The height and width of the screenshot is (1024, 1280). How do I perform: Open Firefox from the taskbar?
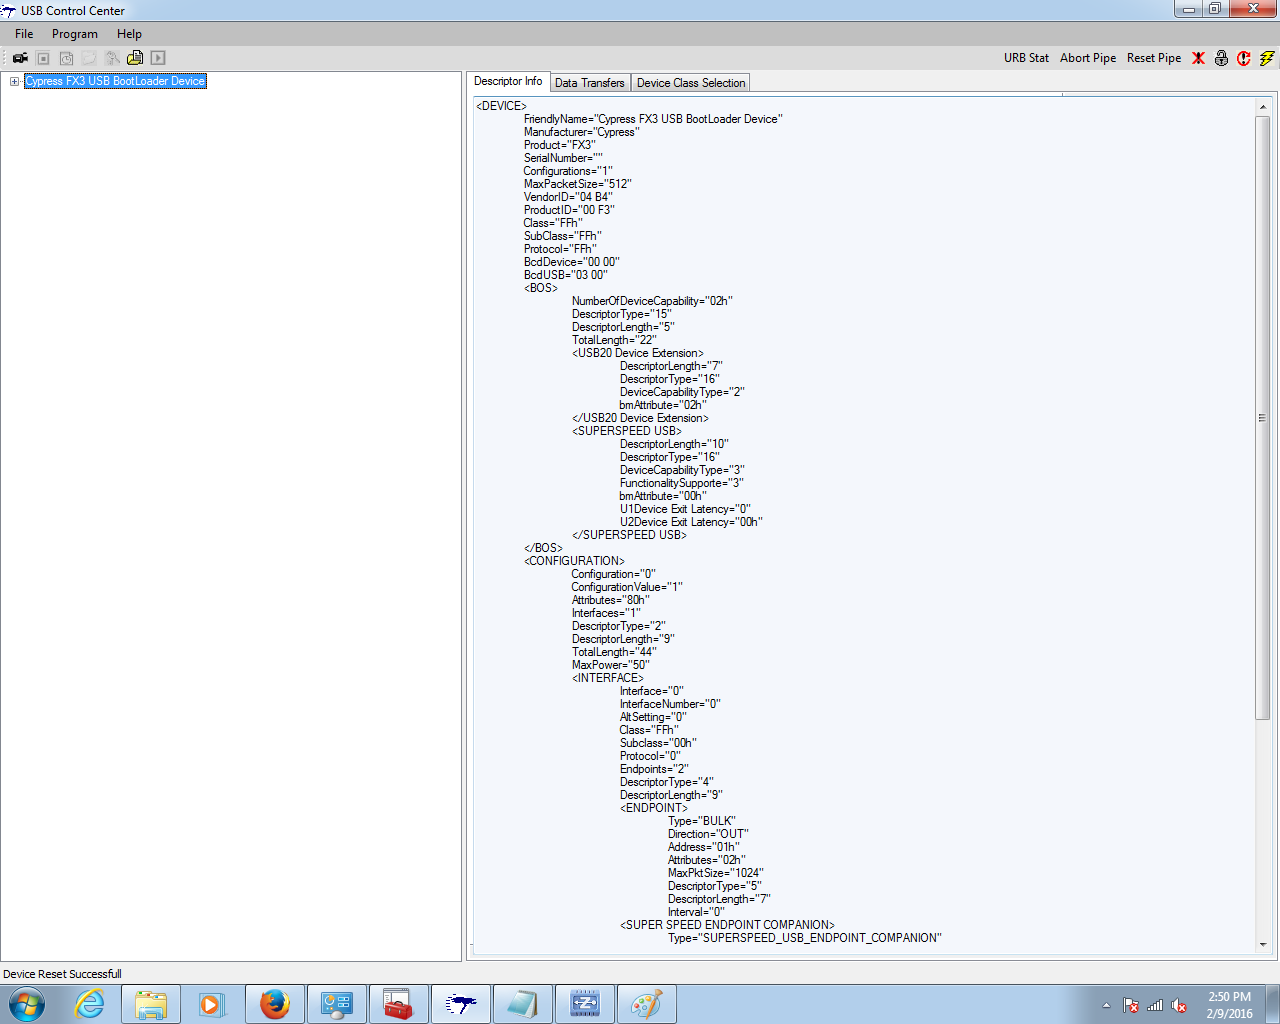point(275,1004)
